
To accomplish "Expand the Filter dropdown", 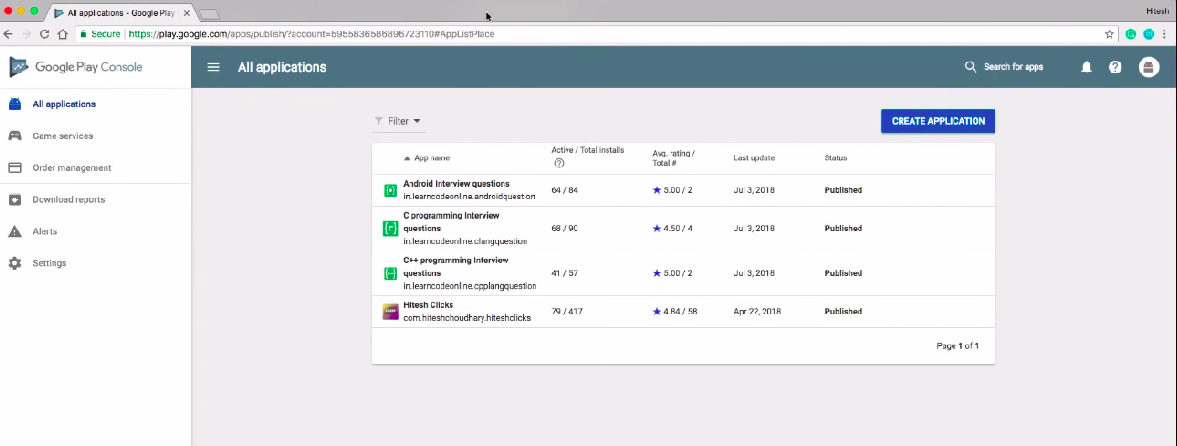I will pos(399,121).
